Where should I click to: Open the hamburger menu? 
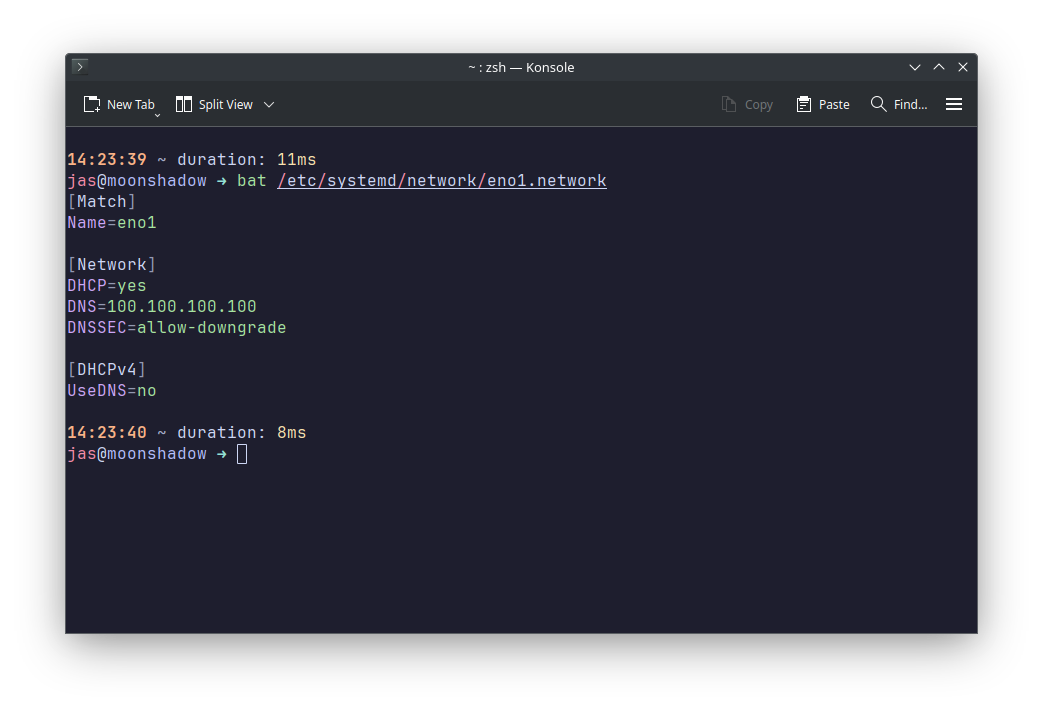click(x=954, y=104)
